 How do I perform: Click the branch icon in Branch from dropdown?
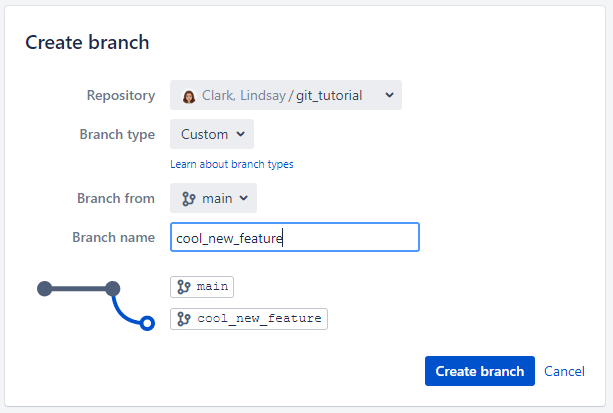click(188, 199)
